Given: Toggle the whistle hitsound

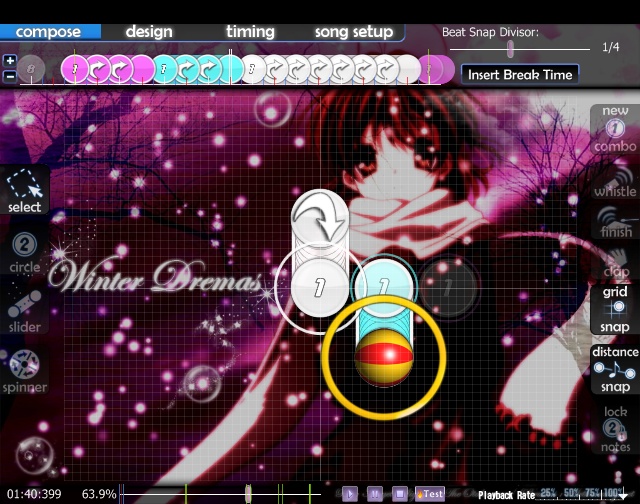Looking at the screenshot, I should click(x=615, y=183).
